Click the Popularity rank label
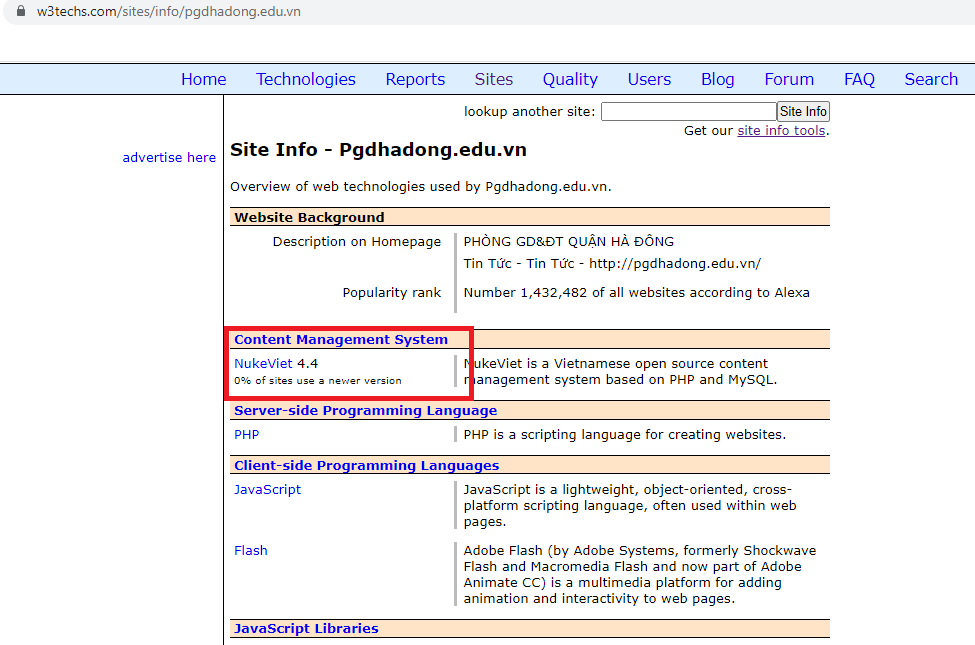Screen dimensions: 975x645 pyautogui.click(x=392, y=292)
